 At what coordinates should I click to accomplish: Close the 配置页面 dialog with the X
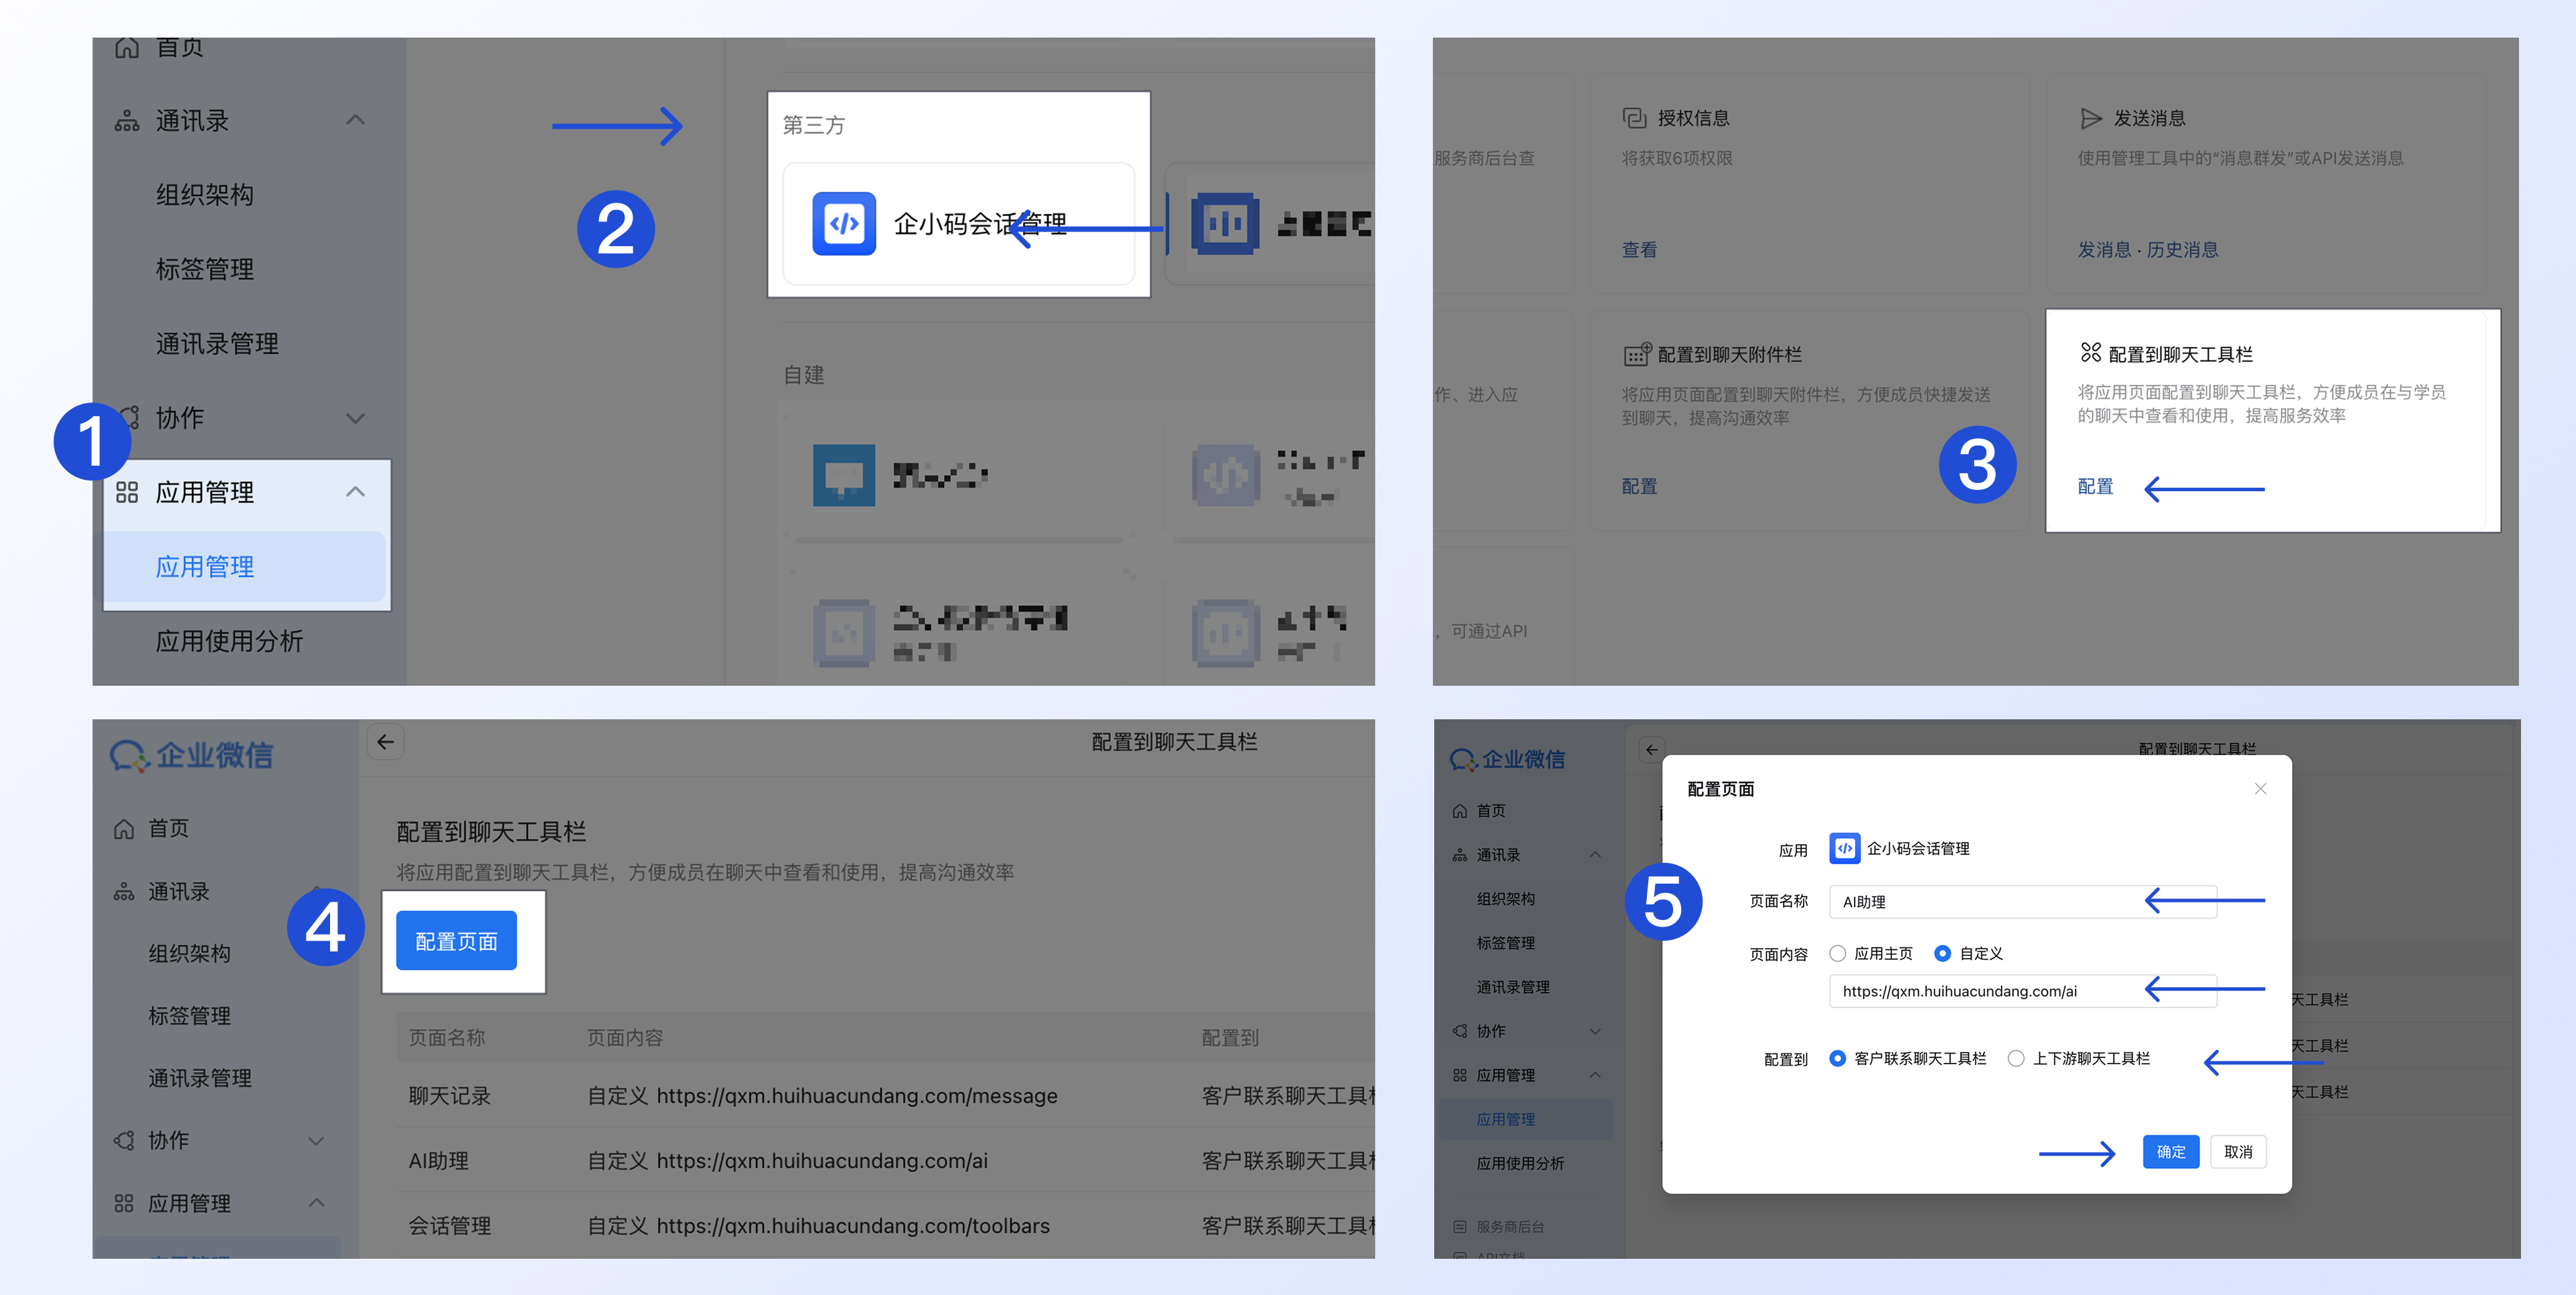click(x=2260, y=789)
